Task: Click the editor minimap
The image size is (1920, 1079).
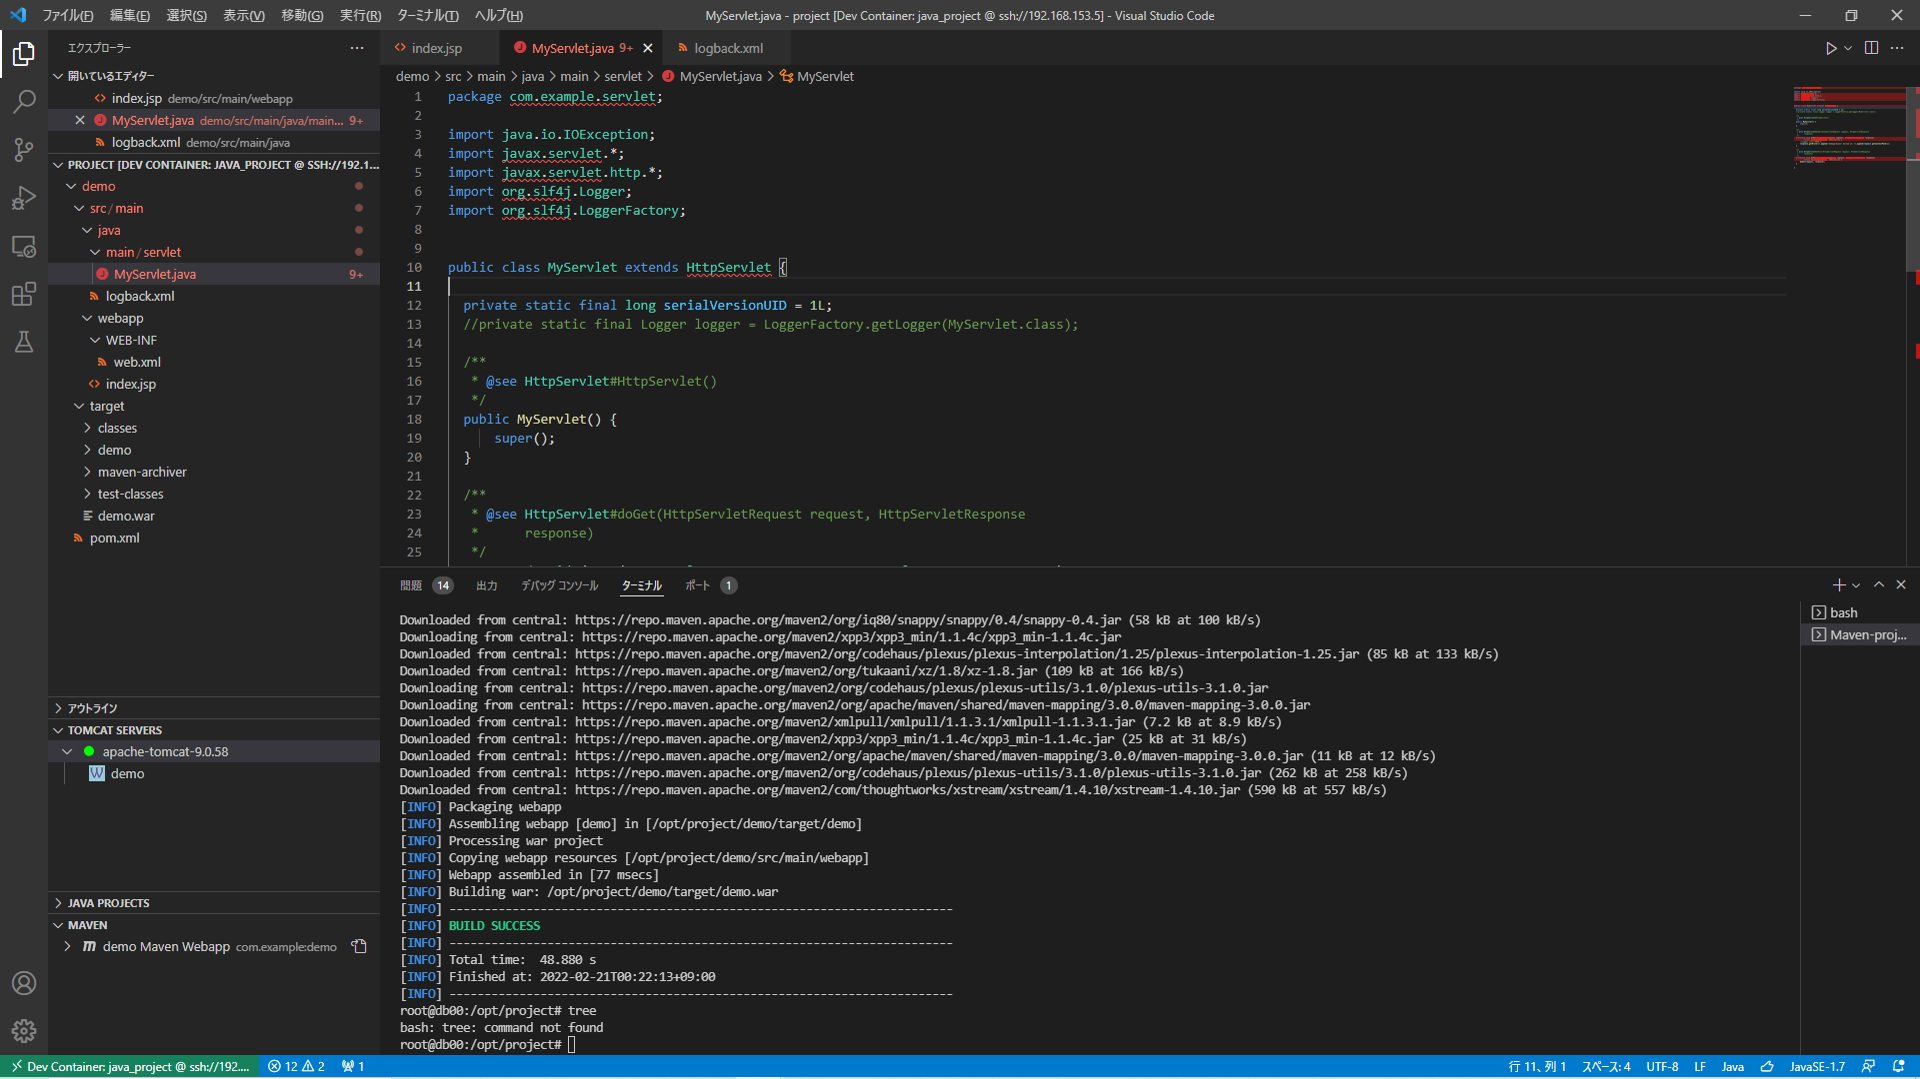Action: pos(1849,130)
